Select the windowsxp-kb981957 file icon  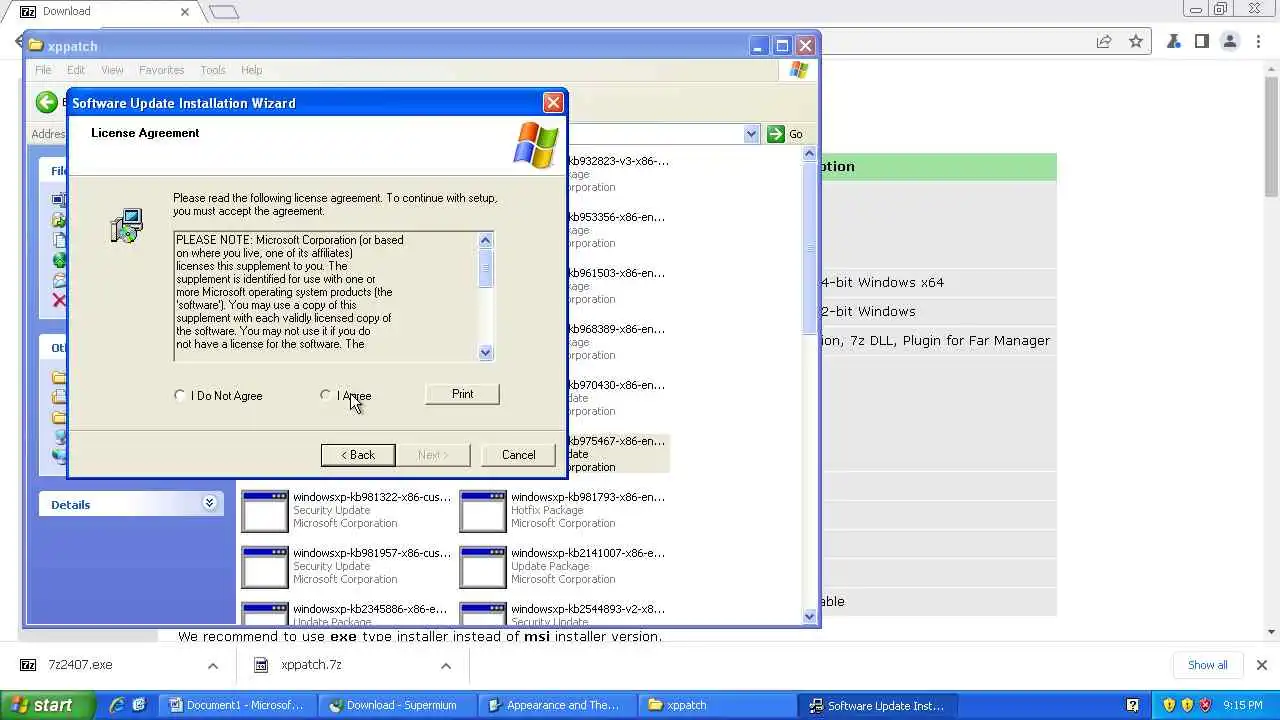click(264, 566)
